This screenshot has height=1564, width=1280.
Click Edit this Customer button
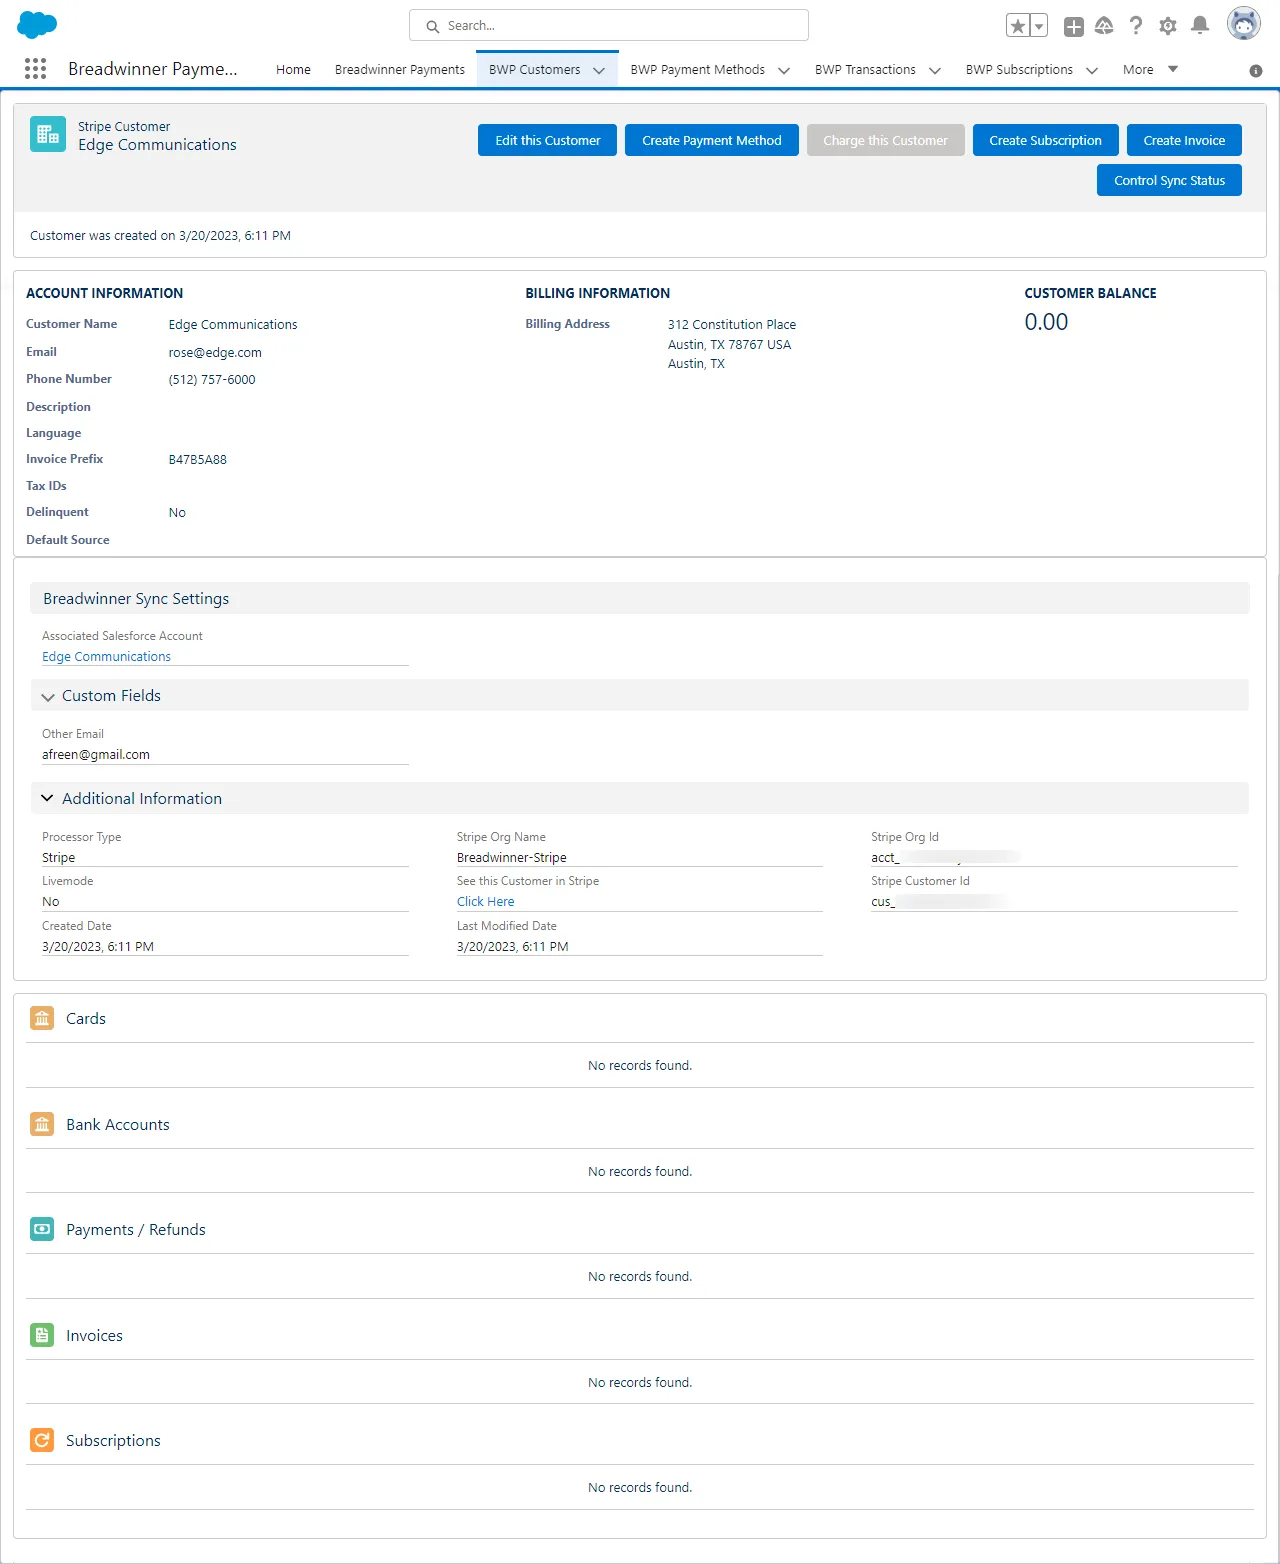coord(547,140)
